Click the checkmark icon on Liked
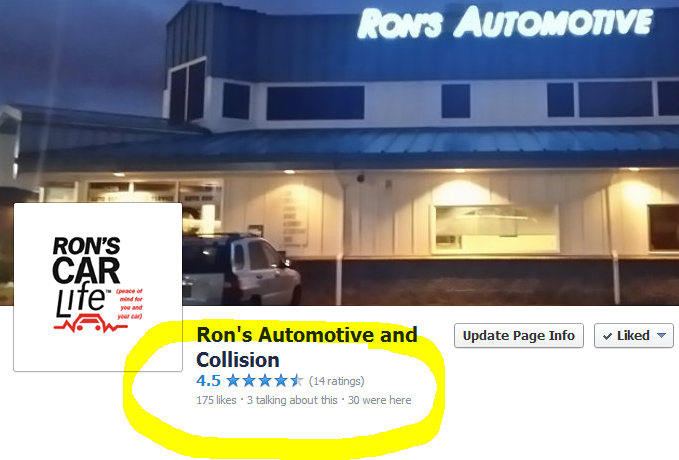 [x=607, y=336]
